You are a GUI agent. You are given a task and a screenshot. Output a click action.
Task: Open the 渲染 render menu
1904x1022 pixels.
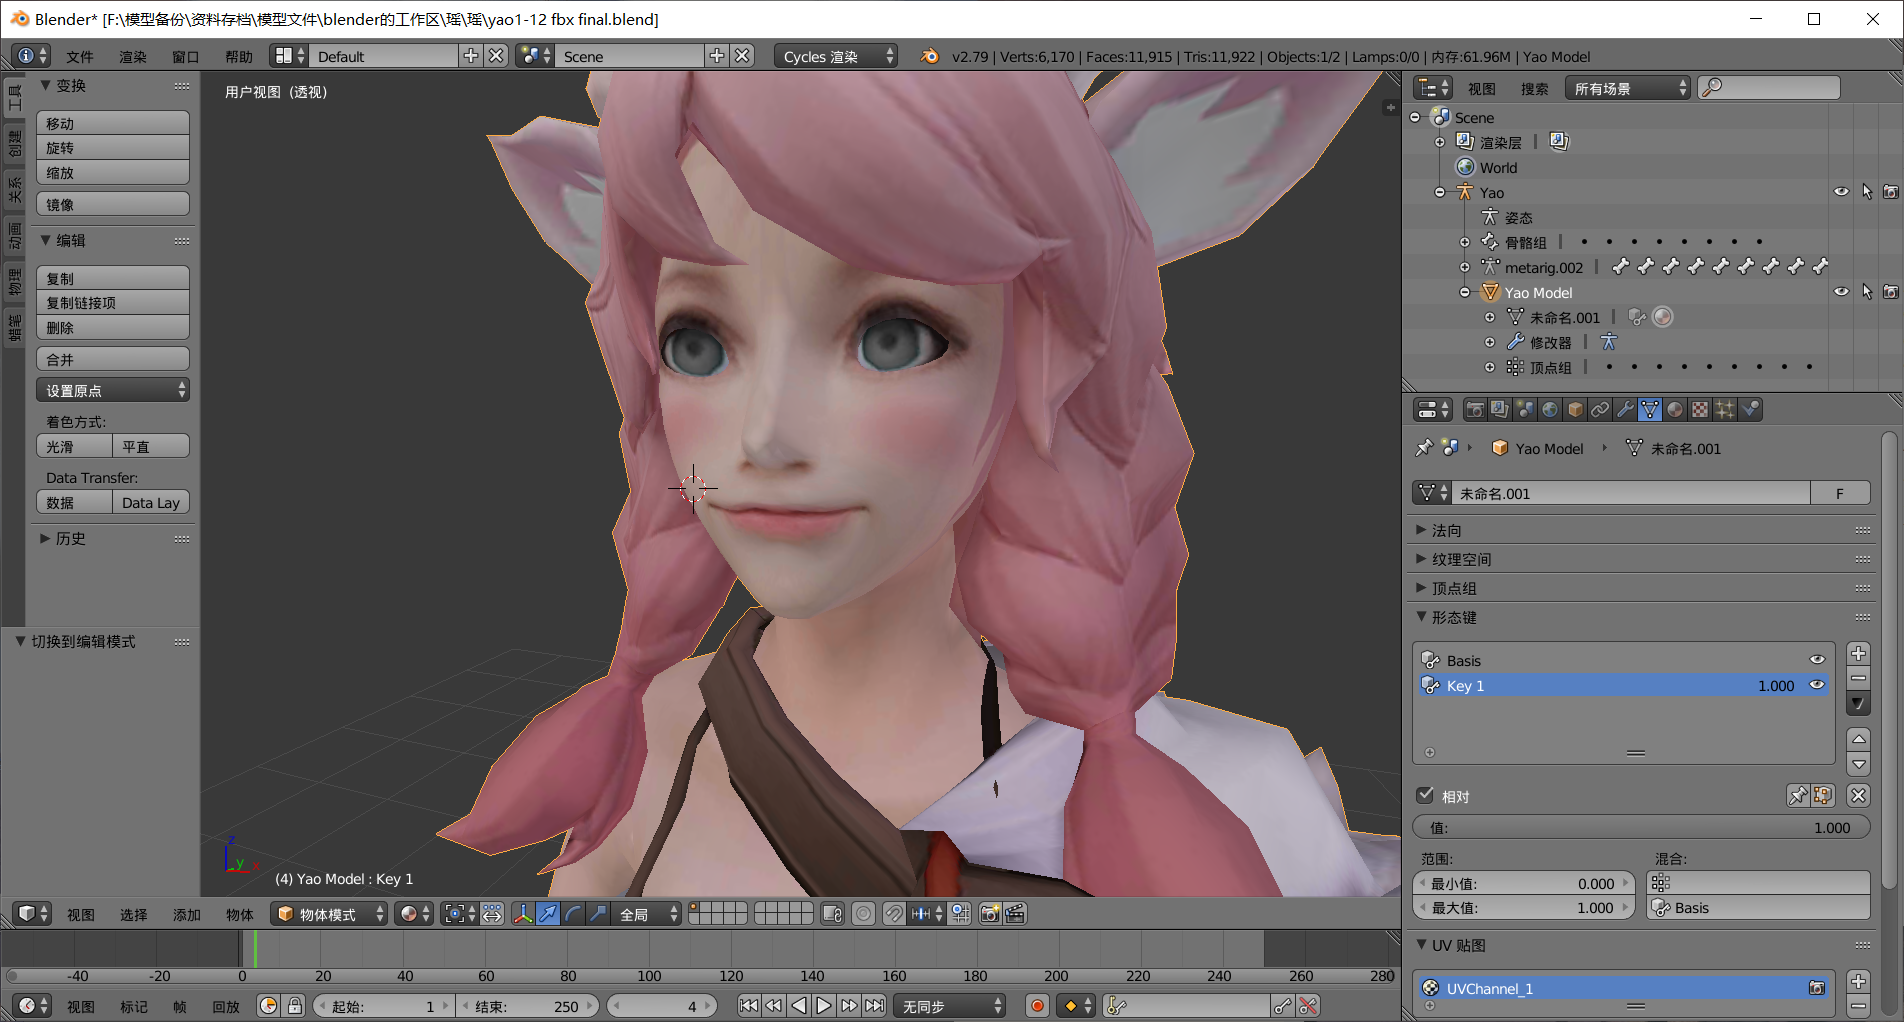pyautogui.click(x=133, y=56)
